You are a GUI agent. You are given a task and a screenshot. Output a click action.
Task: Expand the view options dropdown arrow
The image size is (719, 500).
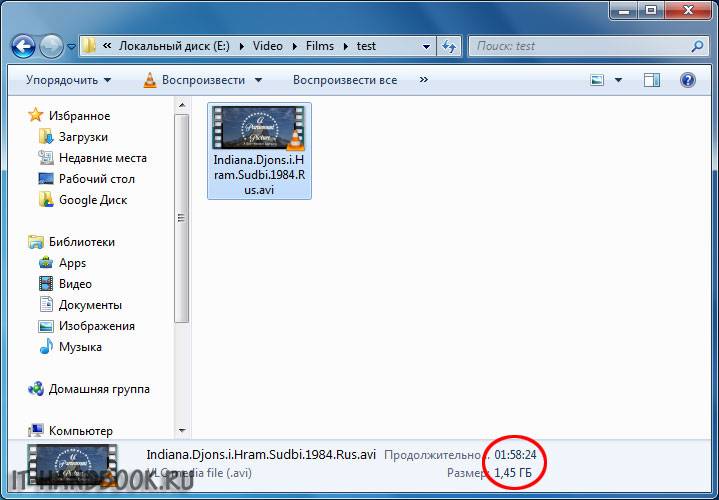point(618,80)
